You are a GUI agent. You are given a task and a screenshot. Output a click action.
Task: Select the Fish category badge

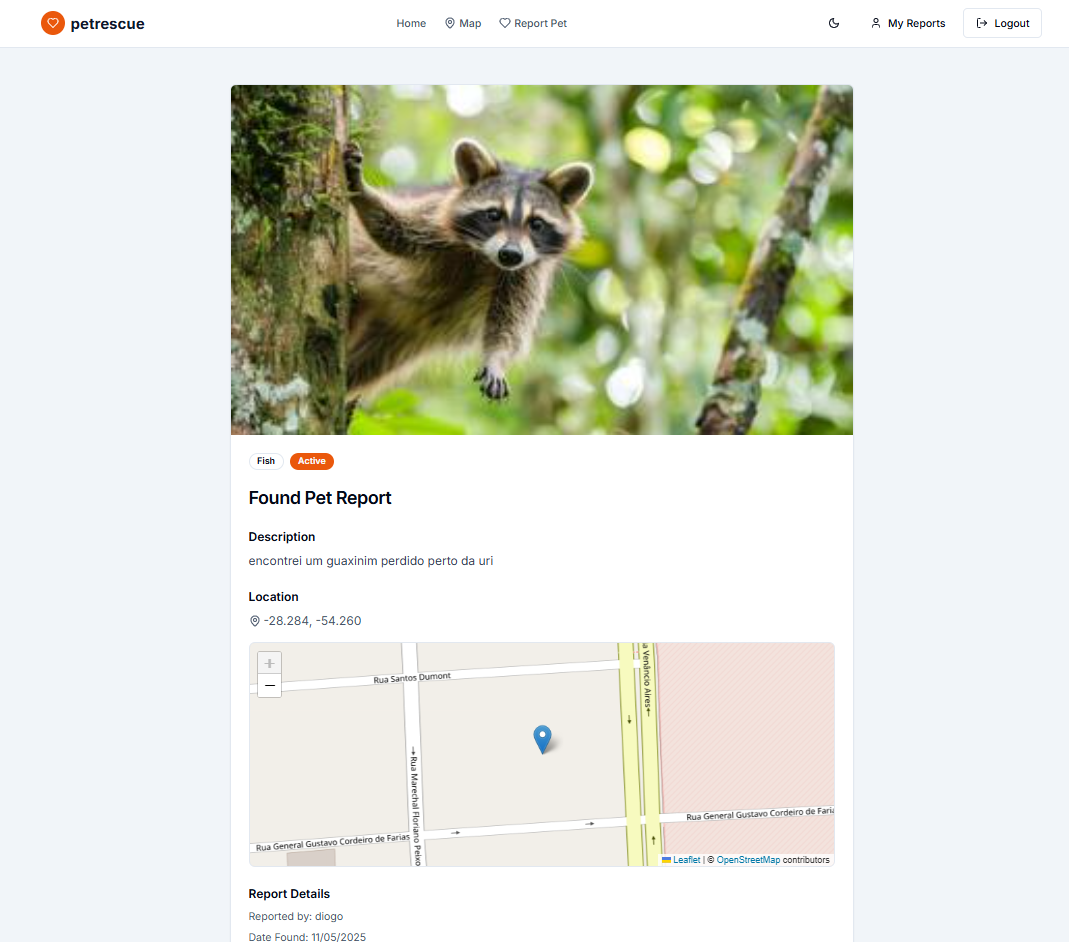[266, 461]
